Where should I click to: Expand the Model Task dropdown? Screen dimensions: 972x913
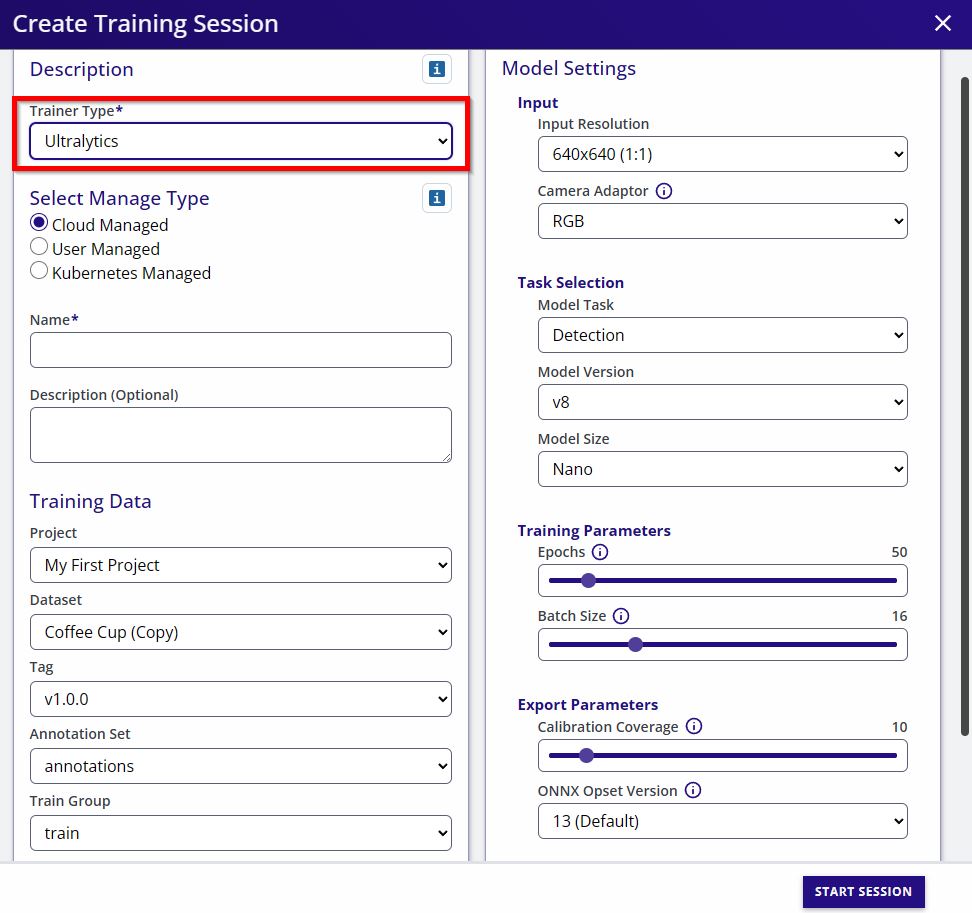[x=722, y=335]
